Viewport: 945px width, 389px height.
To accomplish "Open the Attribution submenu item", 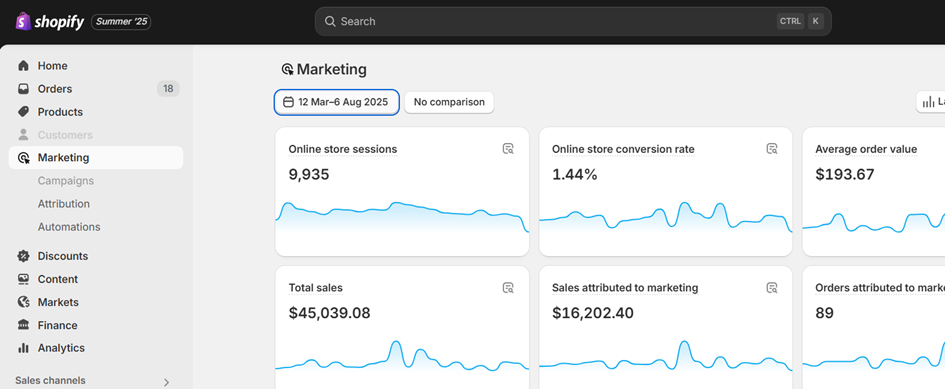I will coord(64,204).
